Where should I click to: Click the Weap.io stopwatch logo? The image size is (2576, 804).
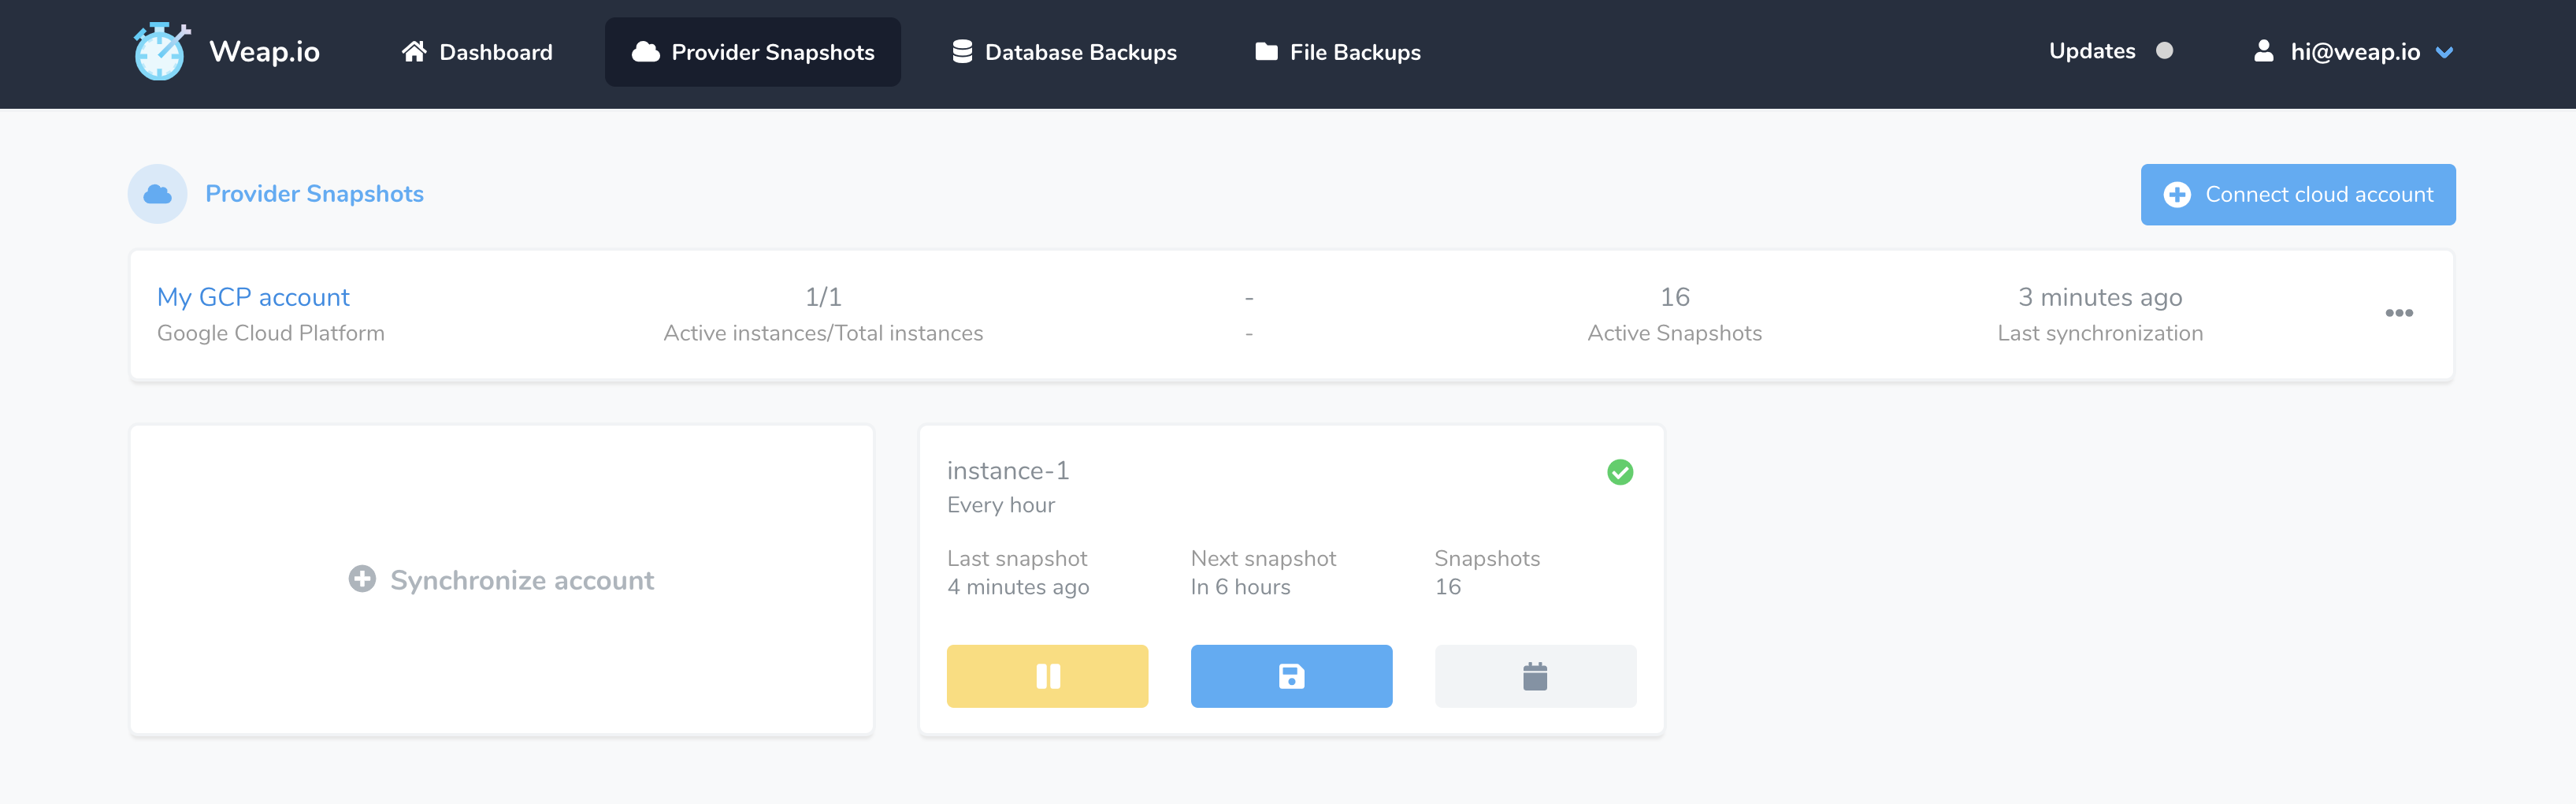tap(161, 52)
